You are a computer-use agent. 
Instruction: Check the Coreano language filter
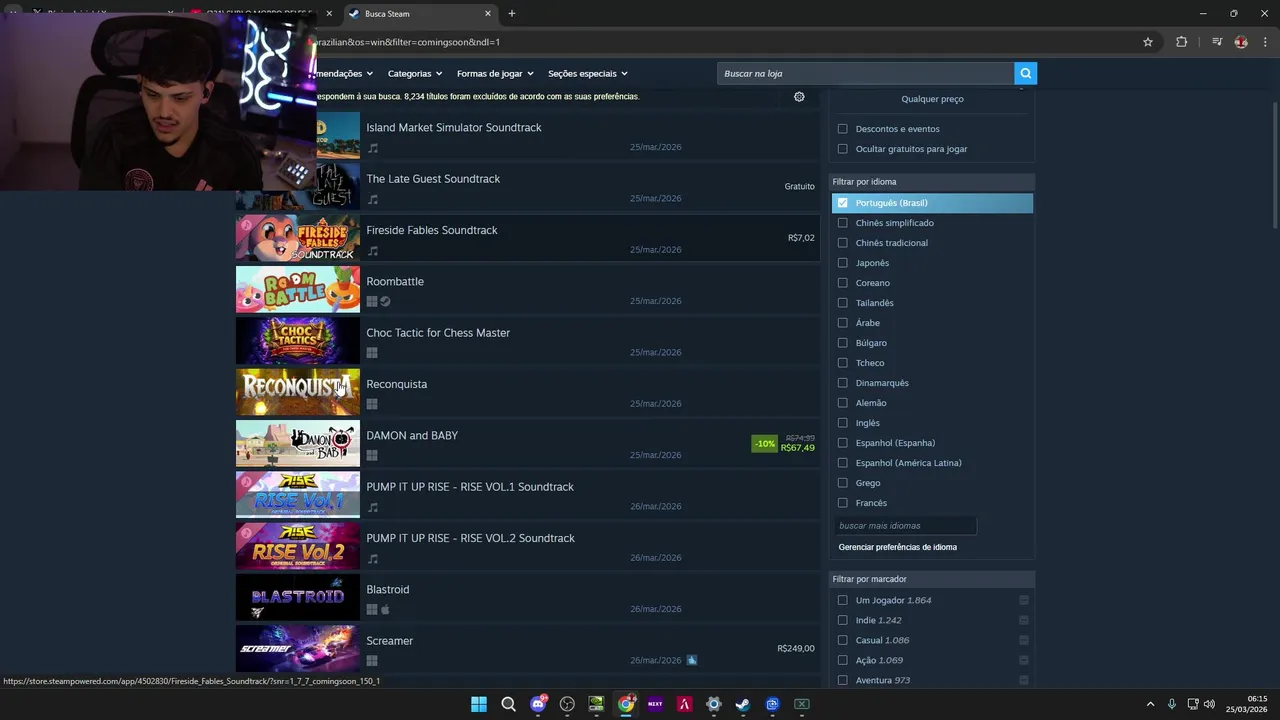click(842, 283)
